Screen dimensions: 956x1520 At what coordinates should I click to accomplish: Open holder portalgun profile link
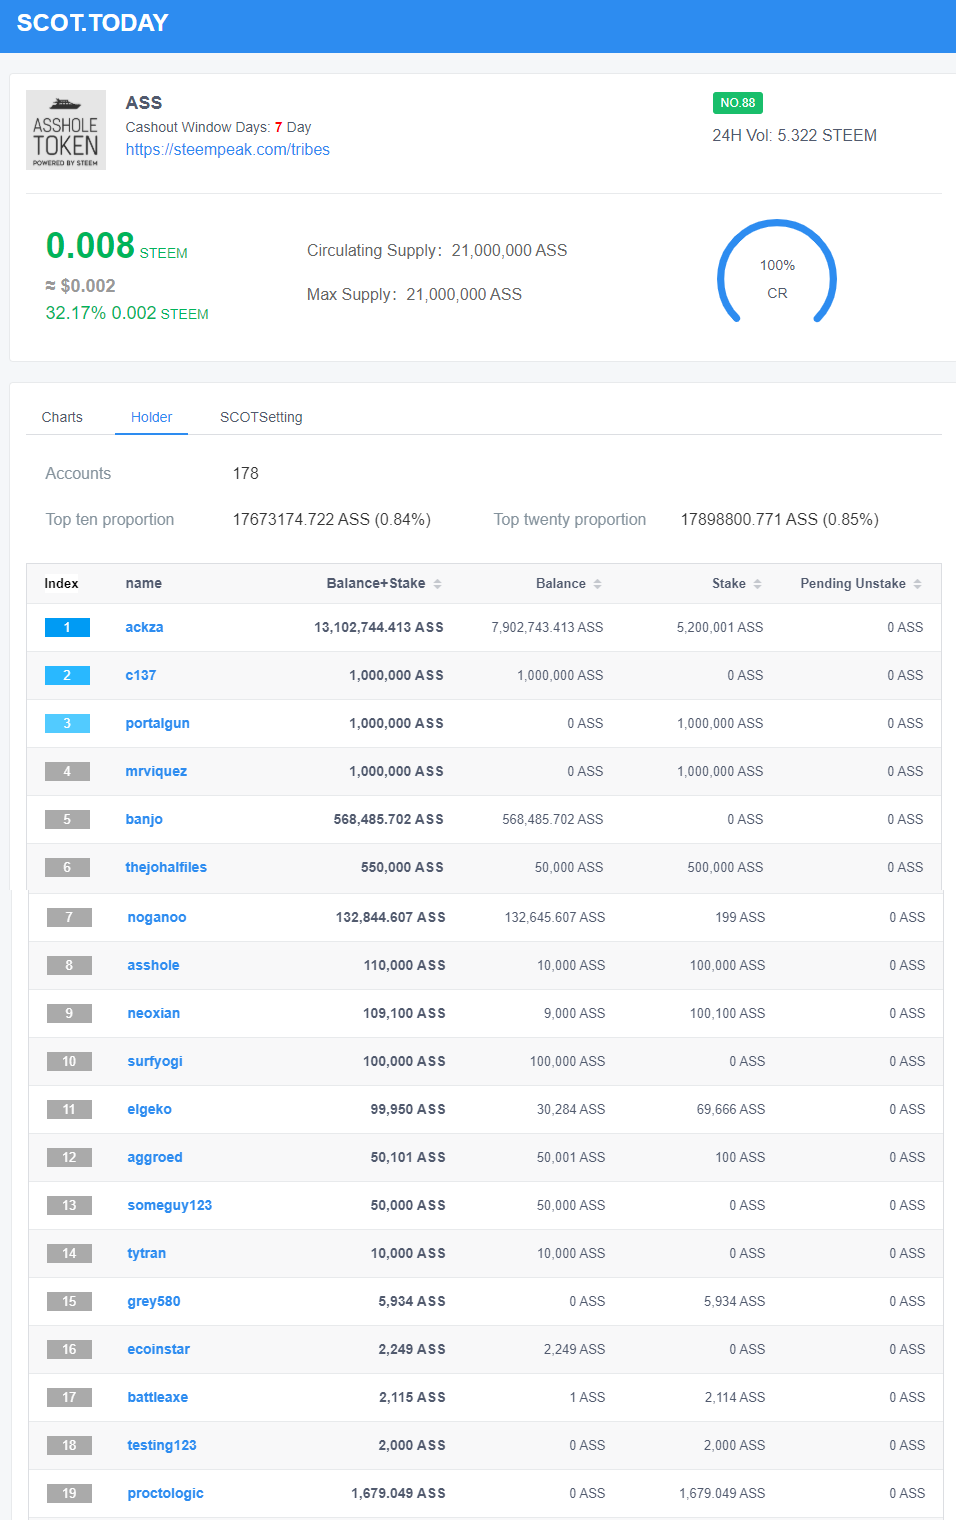tap(157, 723)
